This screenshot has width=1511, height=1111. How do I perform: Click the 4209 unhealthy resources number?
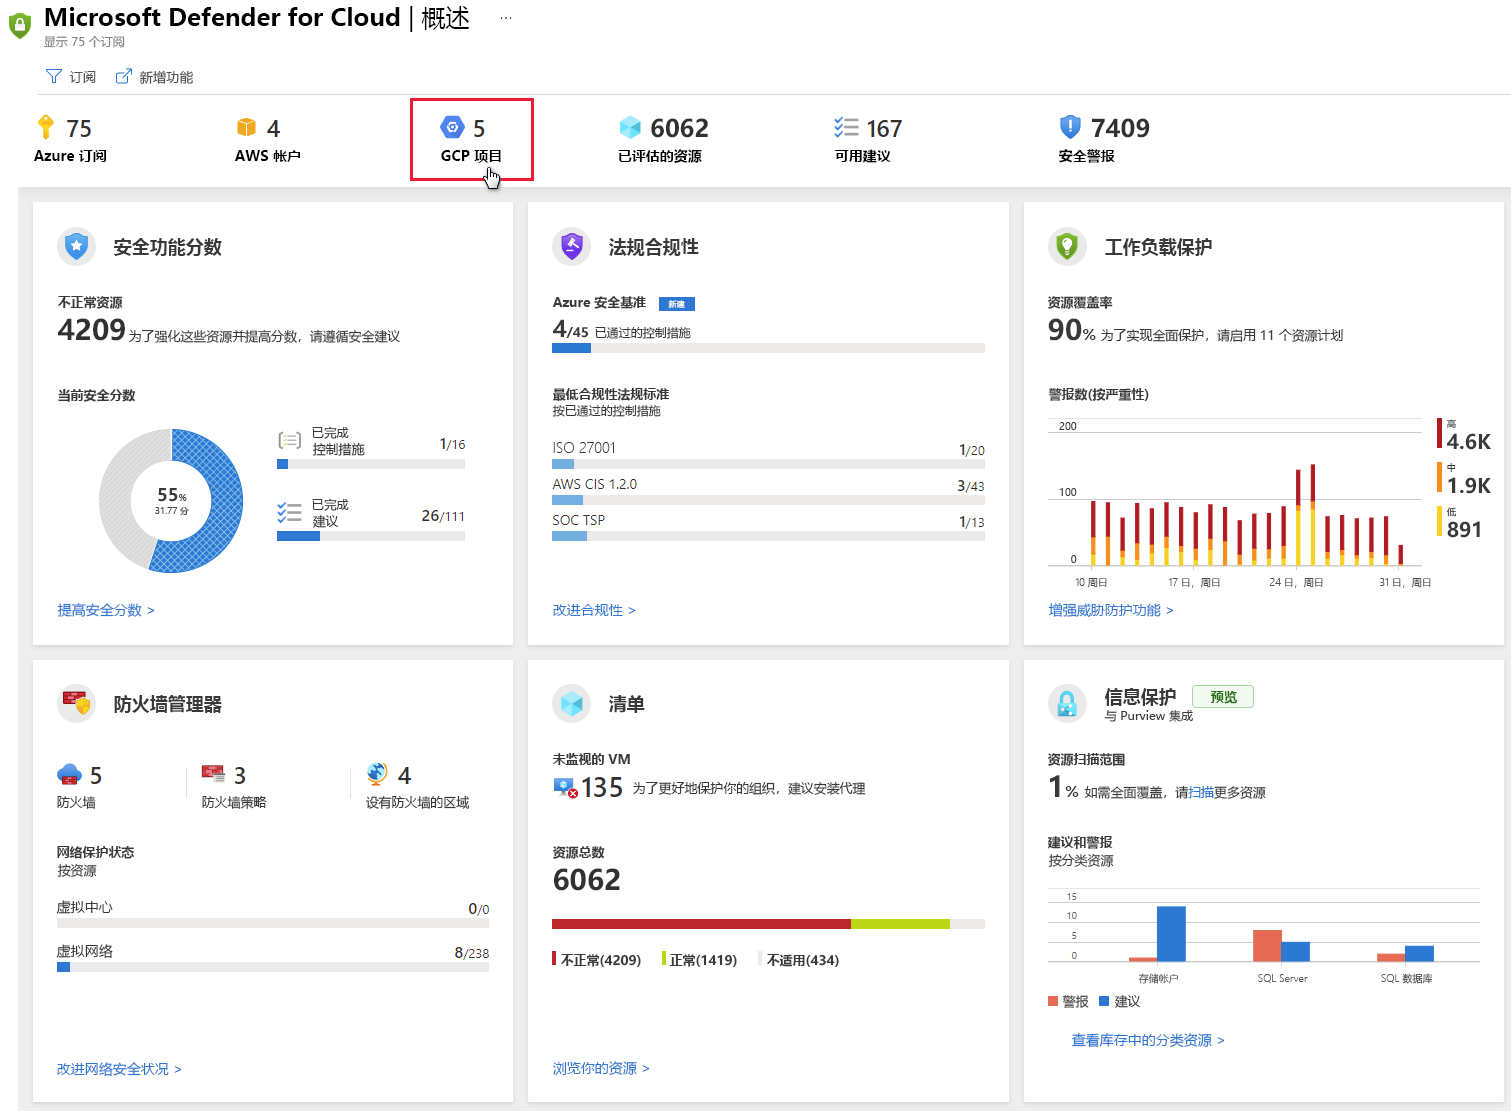(x=91, y=330)
